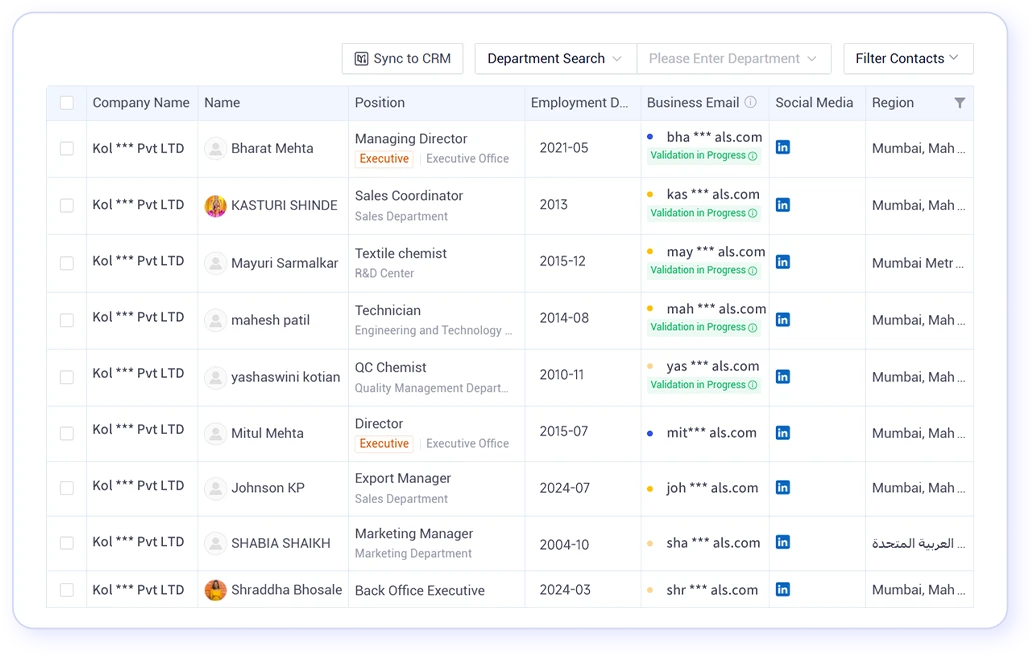
Task: Click Executive tag in Mitul Mehta row
Action: click(x=384, y=444)
